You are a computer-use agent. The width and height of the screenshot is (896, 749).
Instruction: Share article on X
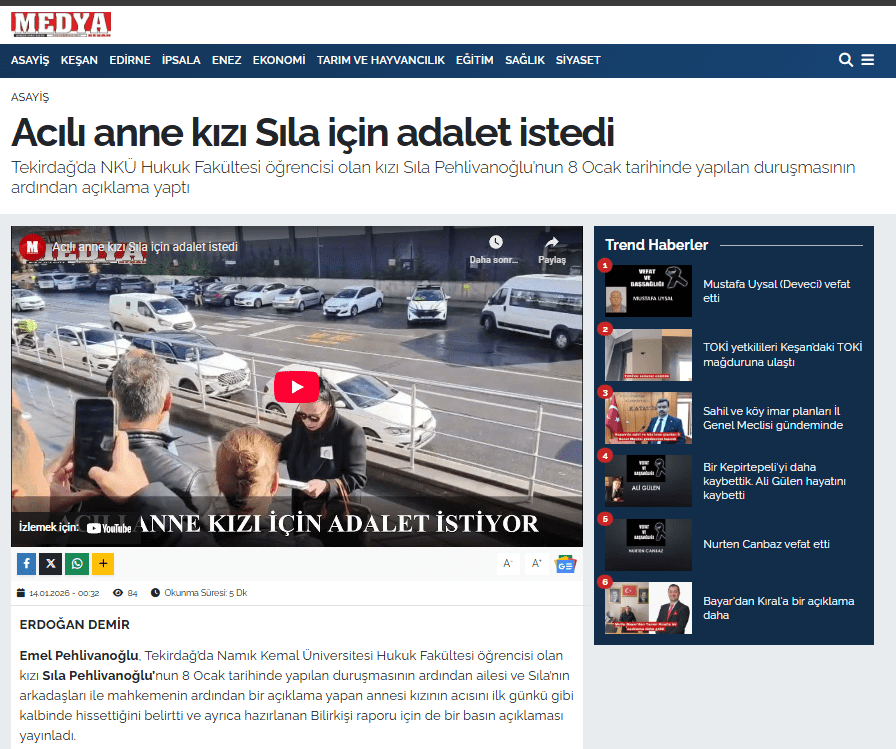[51, 564]
